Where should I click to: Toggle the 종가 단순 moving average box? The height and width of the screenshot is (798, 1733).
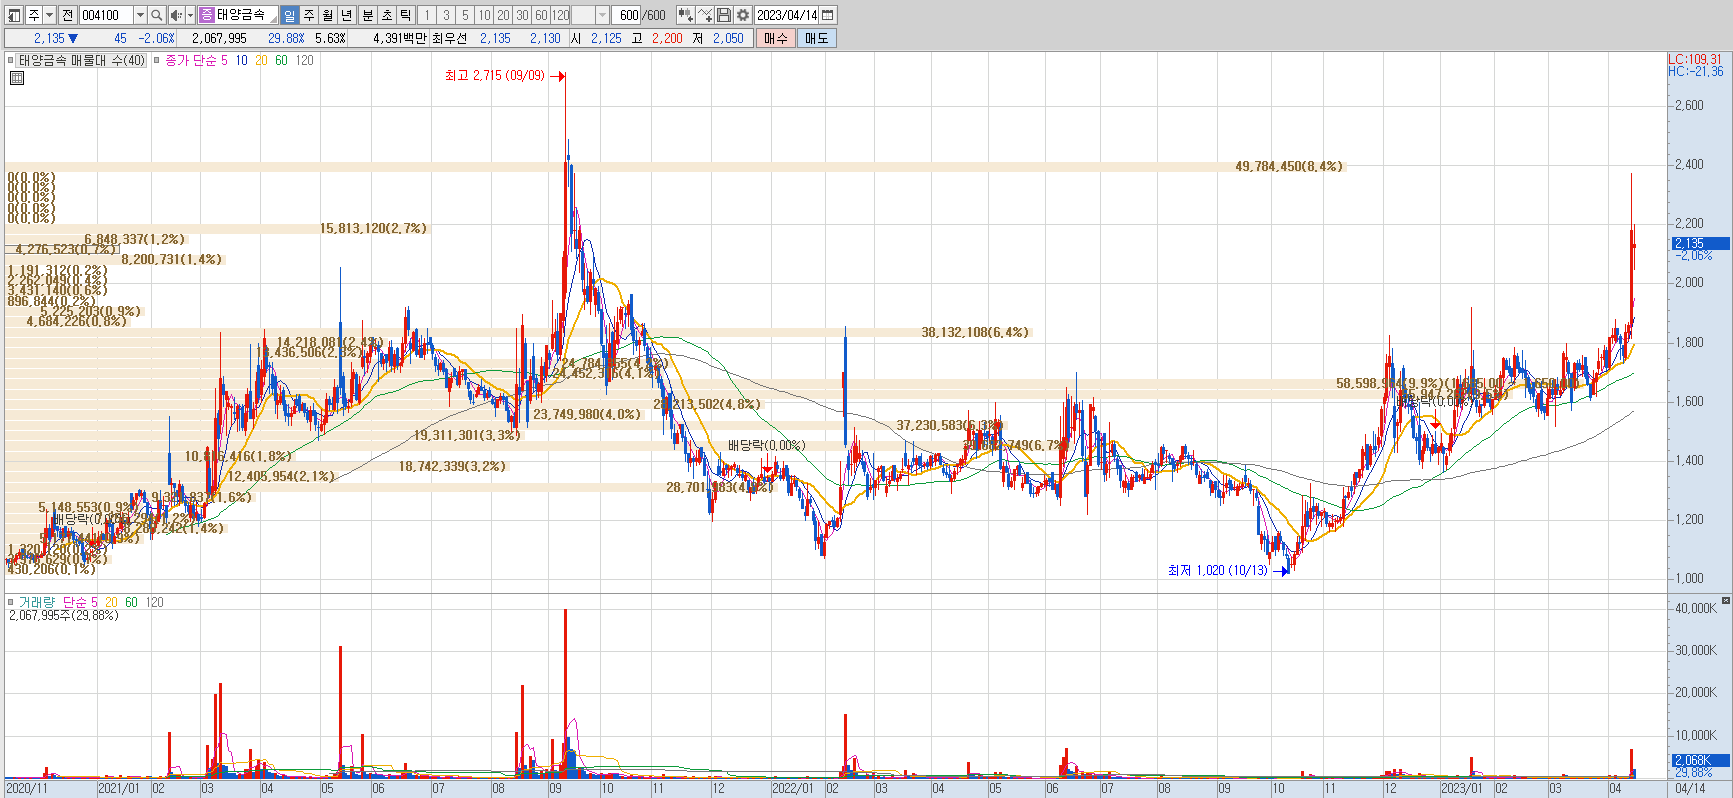coord(156,60)
